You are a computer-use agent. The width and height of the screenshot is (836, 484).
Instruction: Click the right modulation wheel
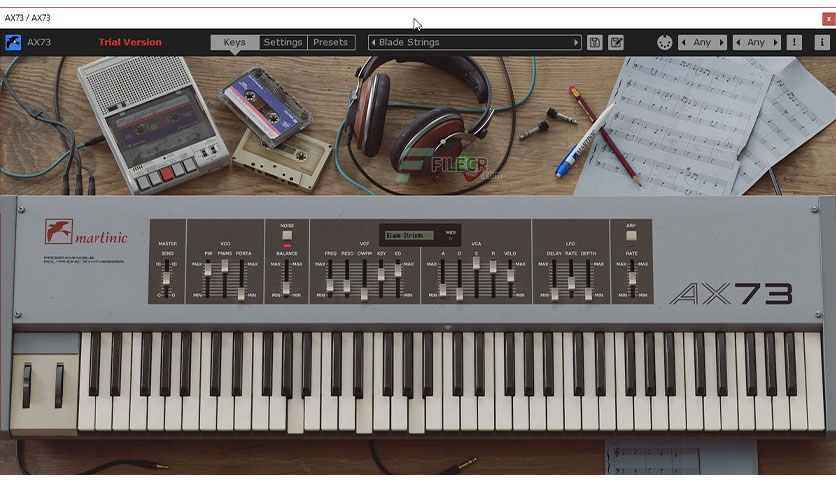pos(59,385)
